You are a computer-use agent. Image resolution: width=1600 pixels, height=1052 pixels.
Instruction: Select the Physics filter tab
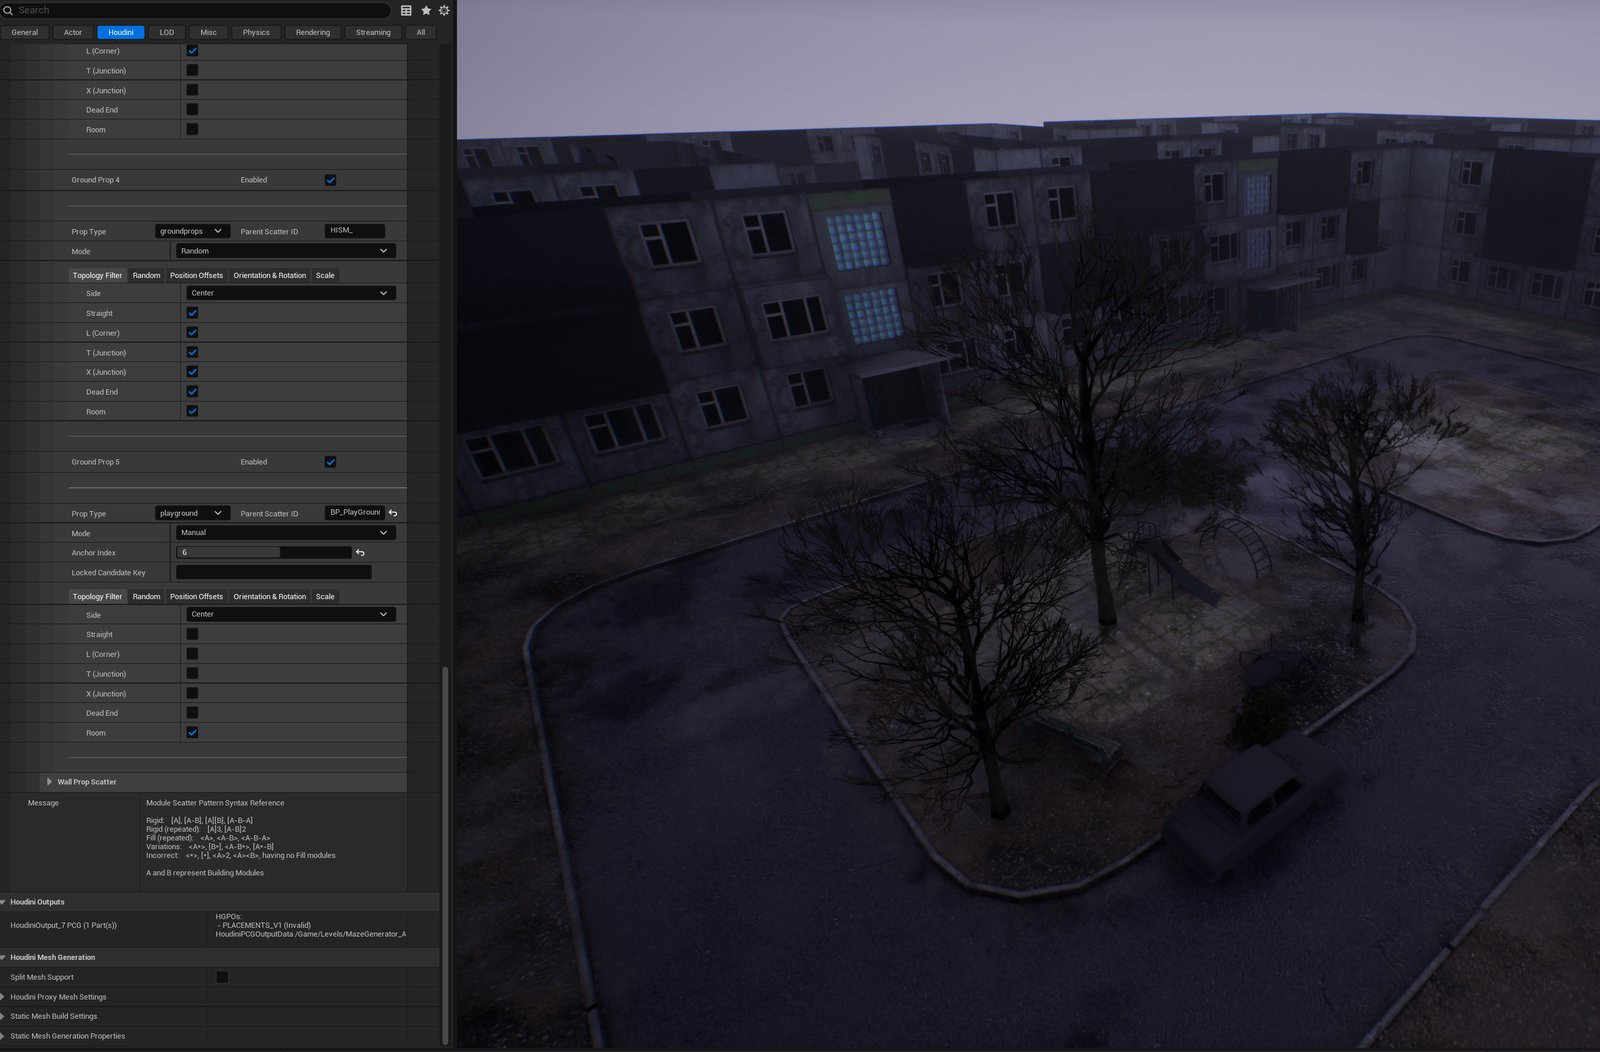256,32
